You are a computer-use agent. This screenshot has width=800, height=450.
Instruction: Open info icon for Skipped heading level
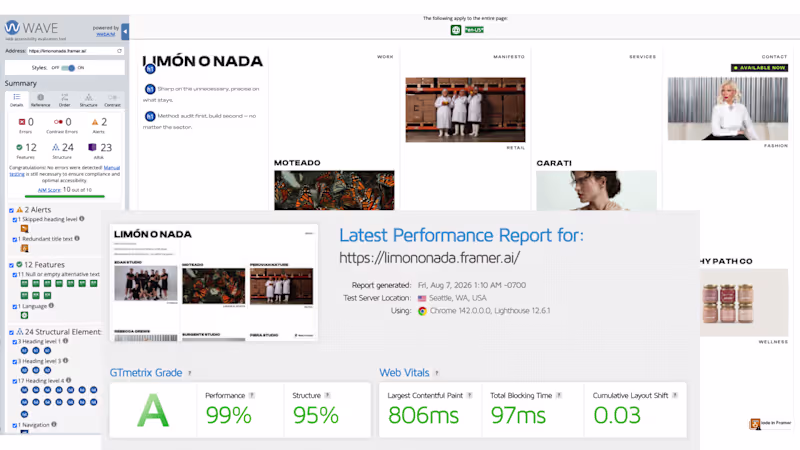pyautogui.click(x=82, y=219)
